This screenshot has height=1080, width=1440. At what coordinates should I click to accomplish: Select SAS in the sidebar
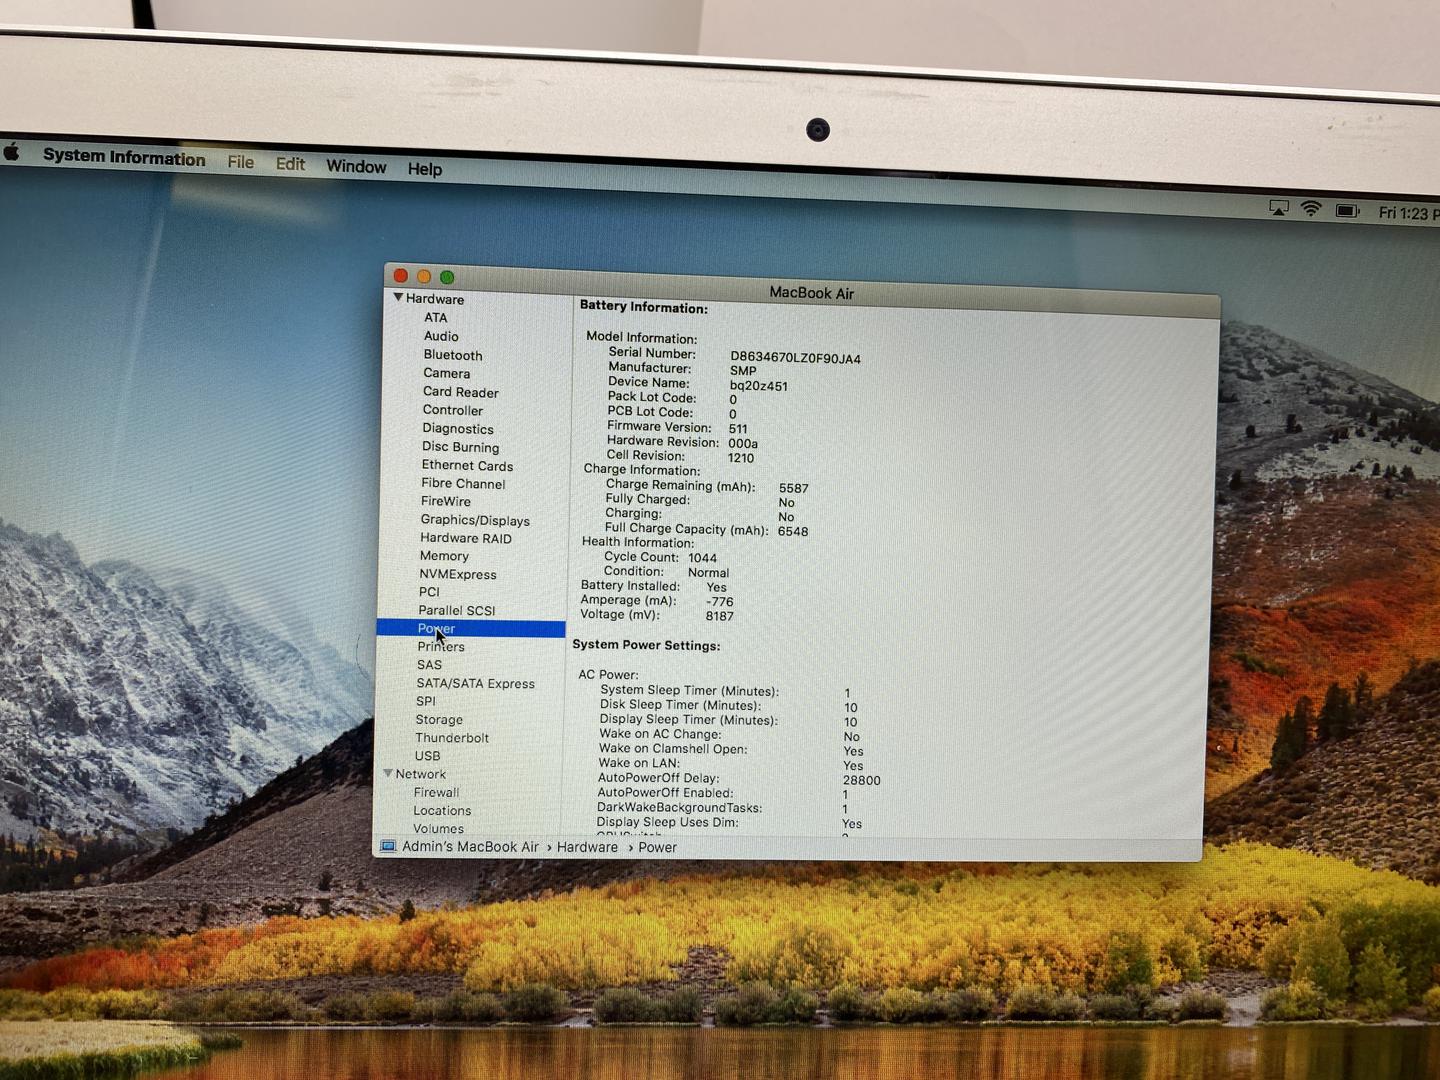[x=429, y=665]
